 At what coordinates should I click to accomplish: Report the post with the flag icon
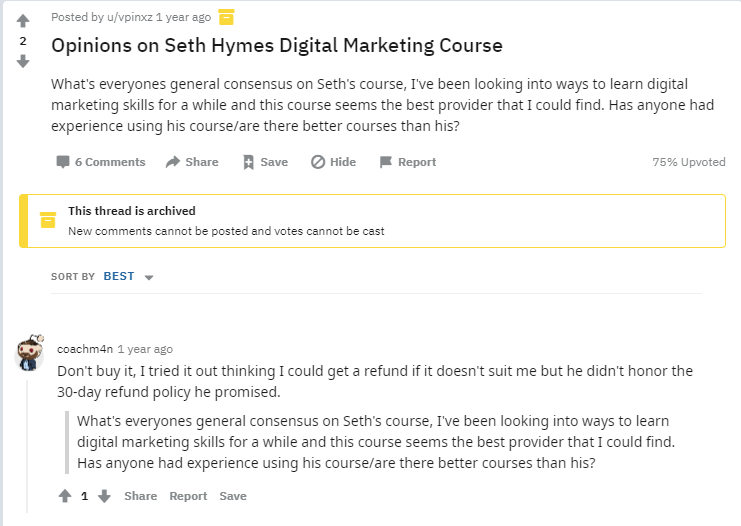coord(408,162)
